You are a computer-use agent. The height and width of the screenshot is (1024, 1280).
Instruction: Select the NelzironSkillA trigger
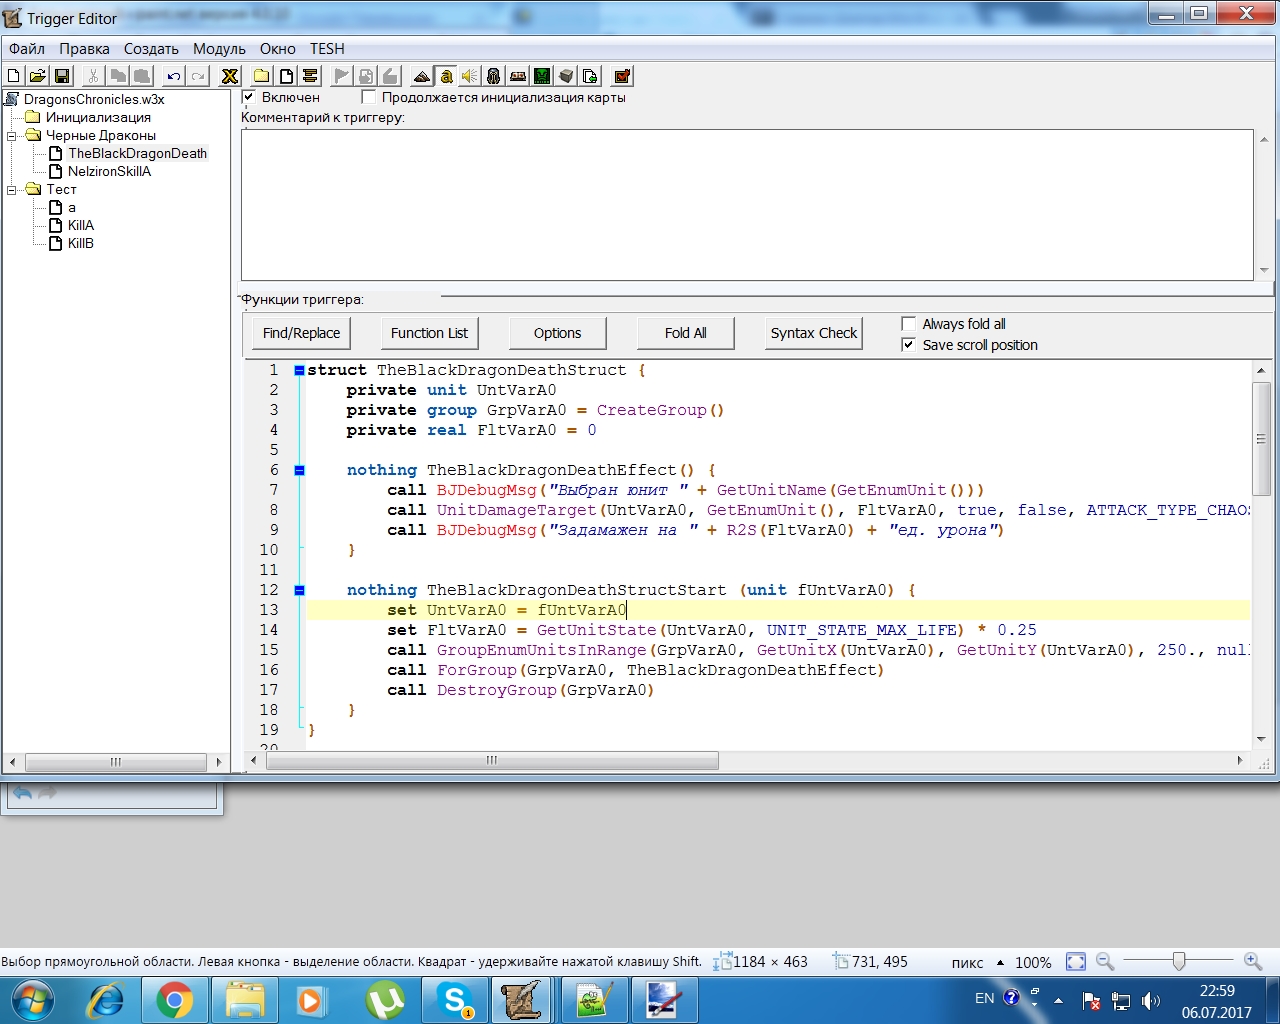pos(109,171)
